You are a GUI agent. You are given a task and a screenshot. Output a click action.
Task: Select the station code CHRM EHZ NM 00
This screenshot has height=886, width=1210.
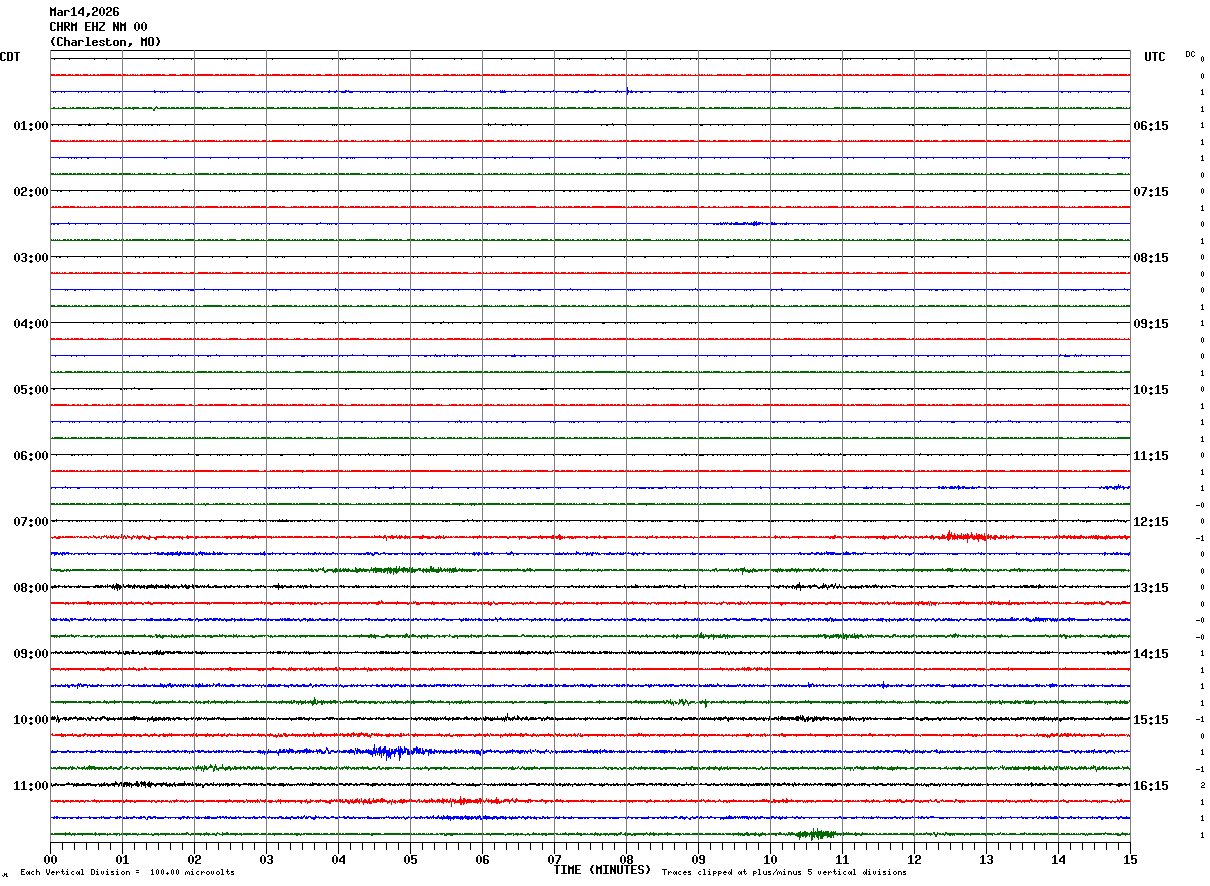(x=98, y=27)
